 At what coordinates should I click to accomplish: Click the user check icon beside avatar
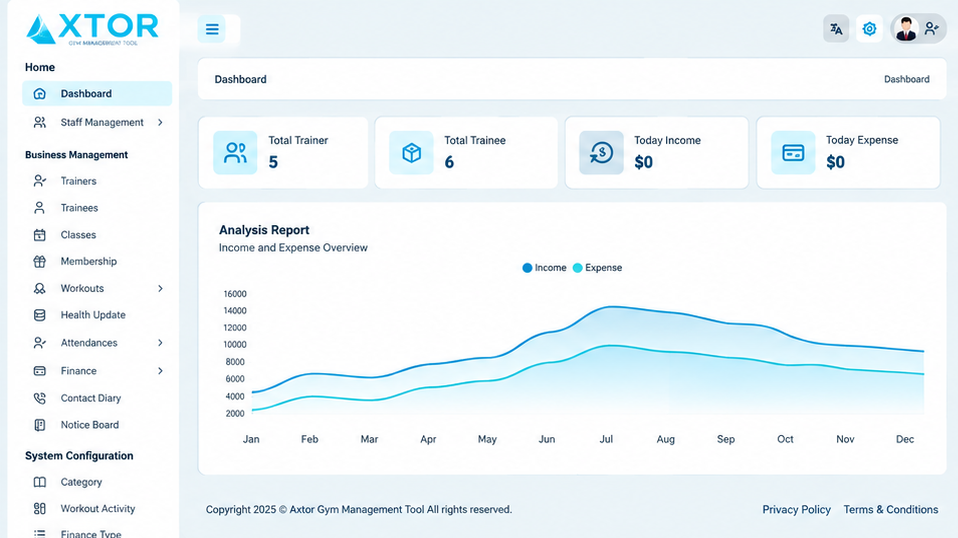tap(932, 29)
